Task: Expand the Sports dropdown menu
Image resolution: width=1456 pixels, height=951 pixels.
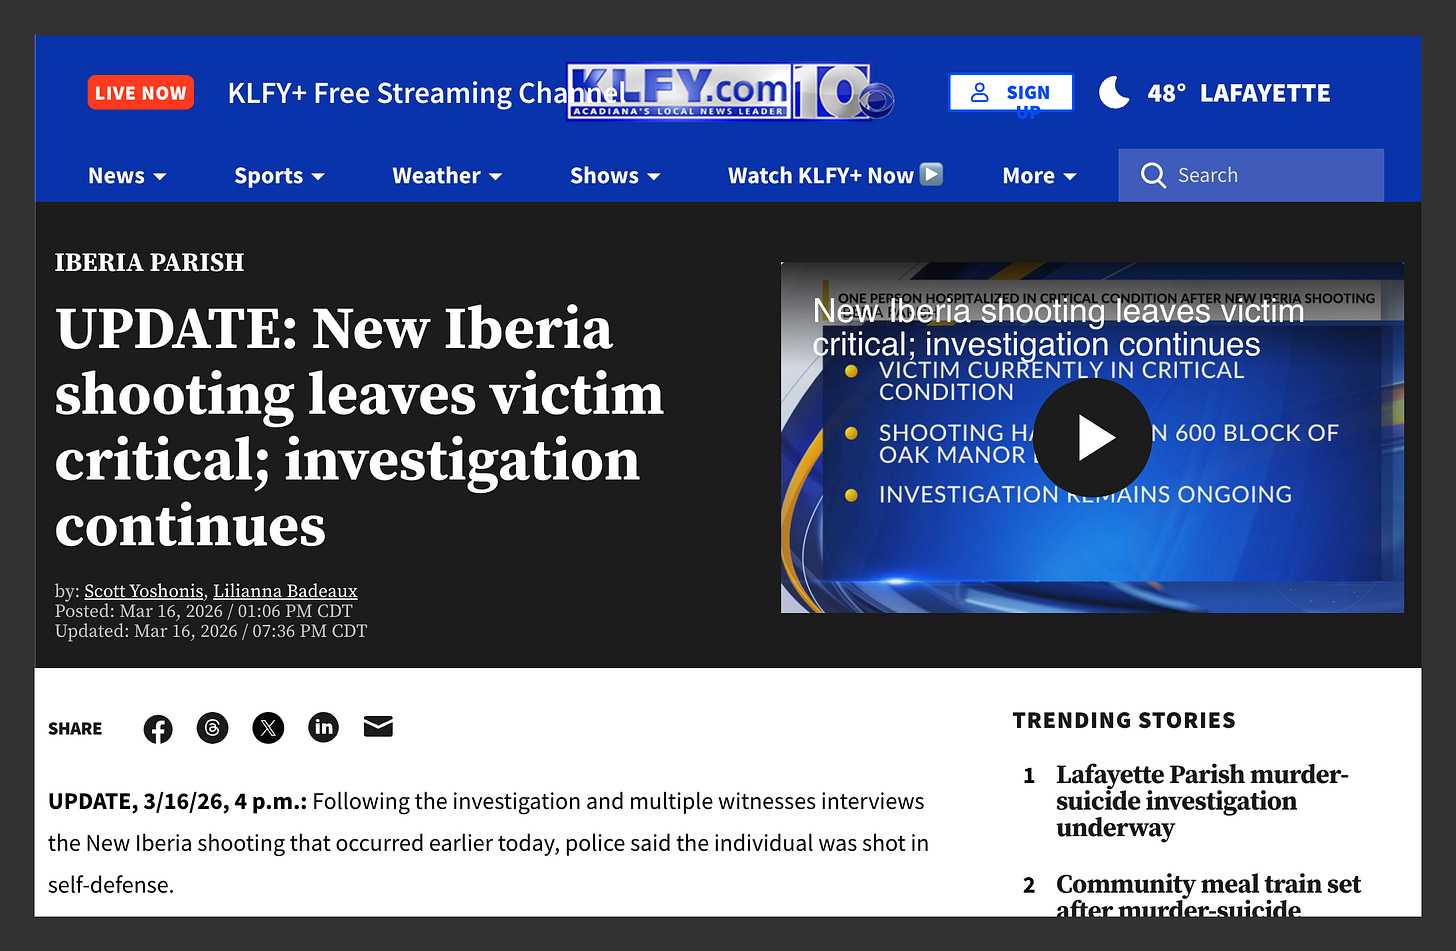Action: pos(279,176)
